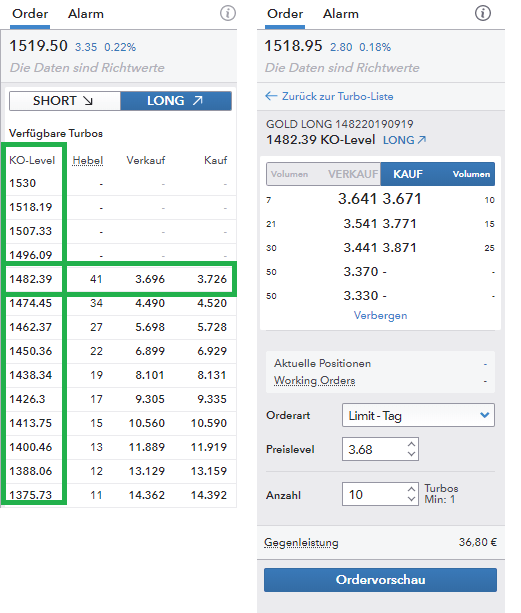Viewport: 521px width, 613px height.
Task: Click Verkauf column header in turbo list
Action: point(146,160)
